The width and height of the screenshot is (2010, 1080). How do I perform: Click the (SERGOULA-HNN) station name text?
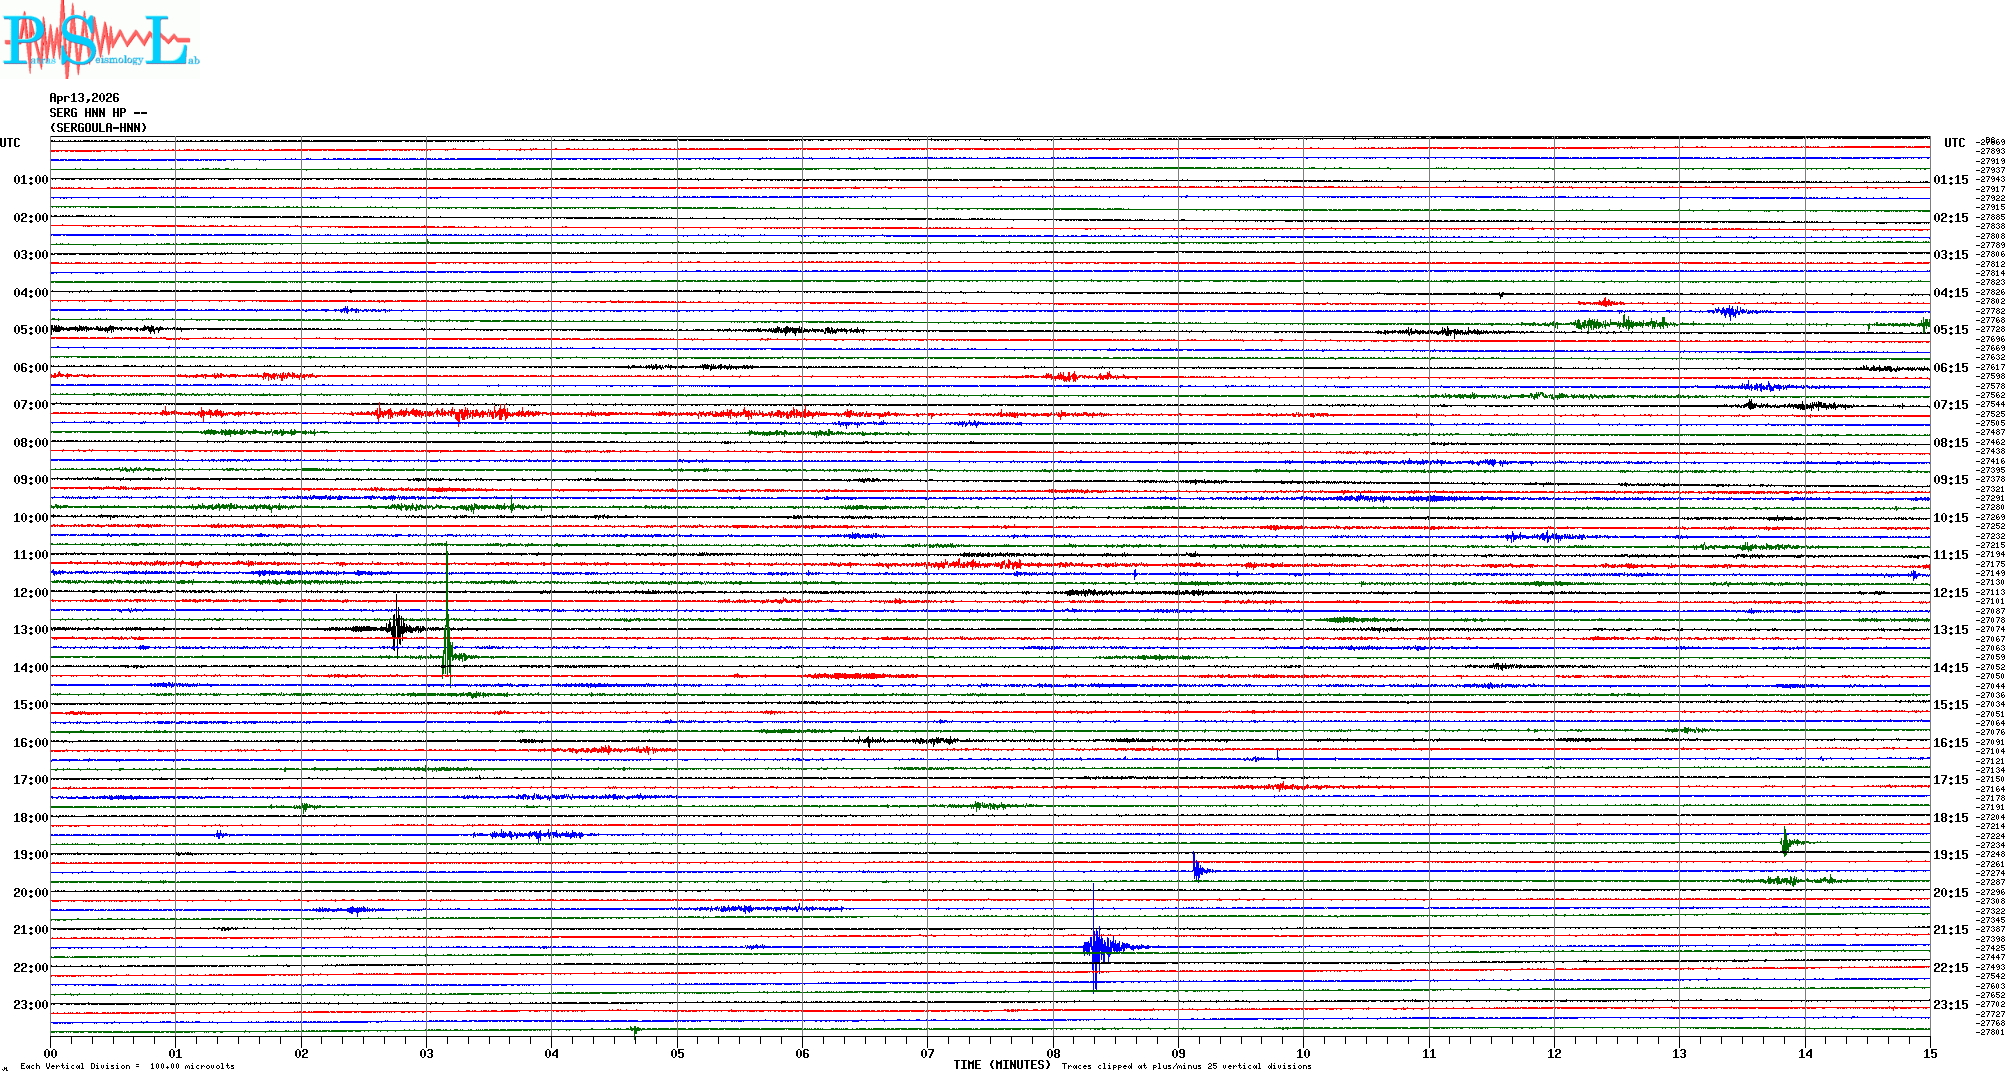(x=98, y=128)
